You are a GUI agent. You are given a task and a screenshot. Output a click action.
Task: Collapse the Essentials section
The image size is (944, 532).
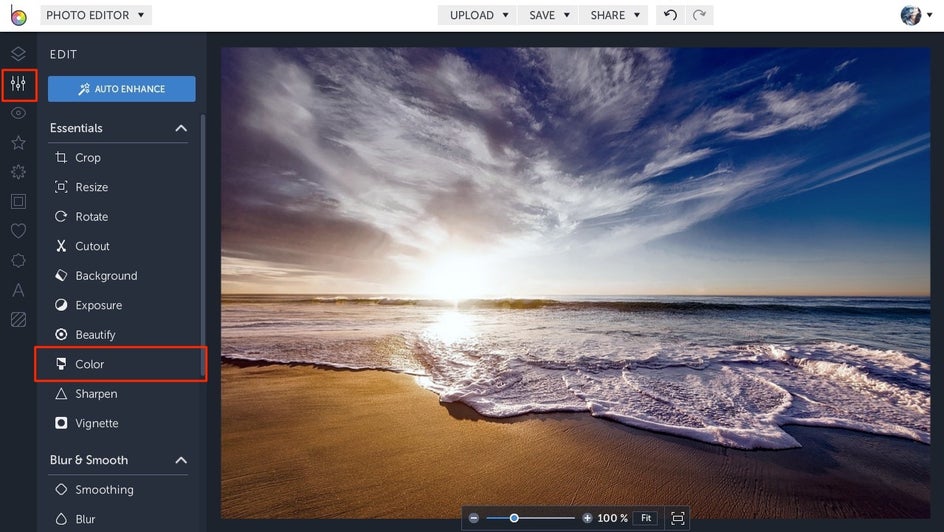pyautogui.click(x=181, y=128)
